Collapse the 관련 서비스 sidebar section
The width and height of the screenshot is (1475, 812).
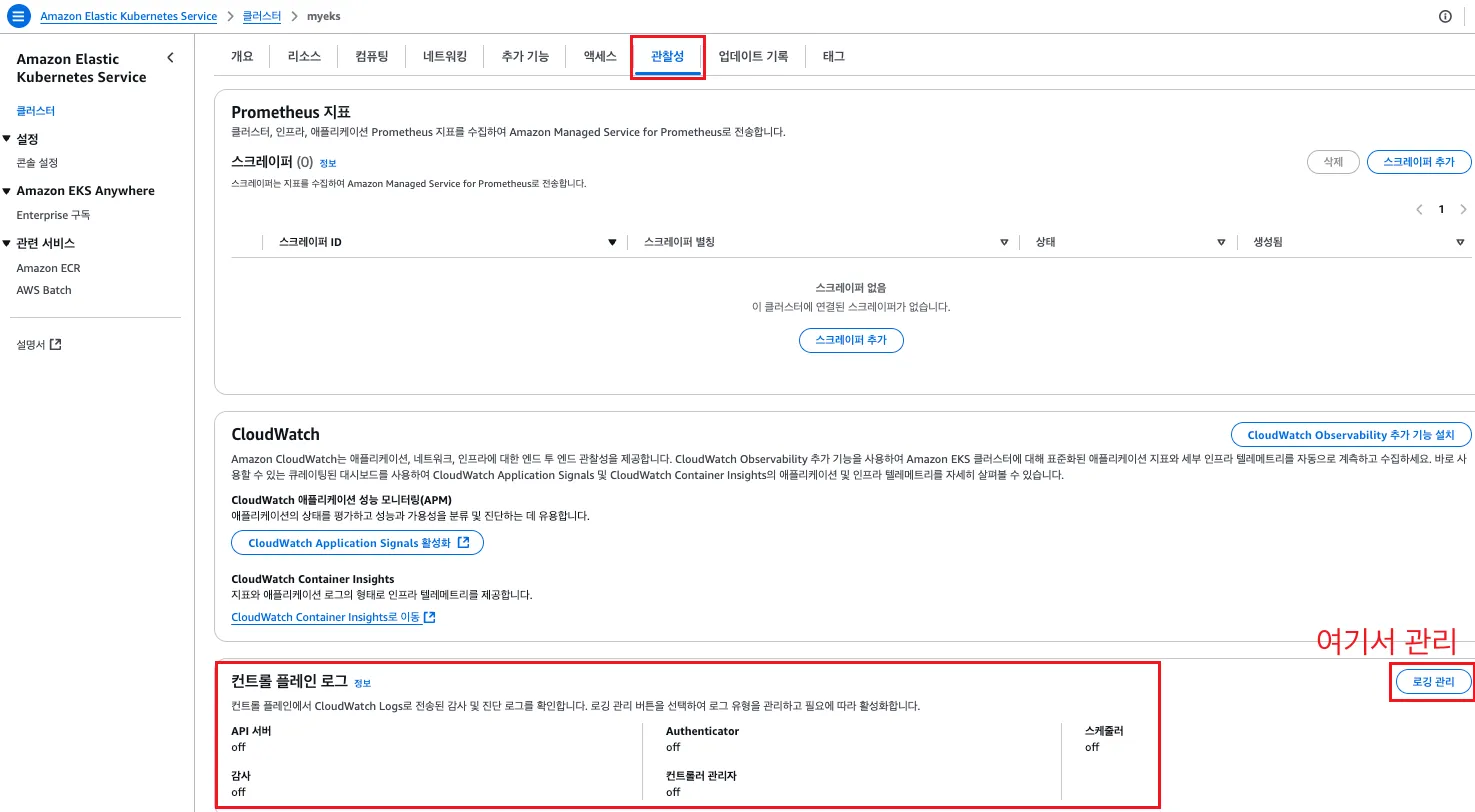coord(7,243)
